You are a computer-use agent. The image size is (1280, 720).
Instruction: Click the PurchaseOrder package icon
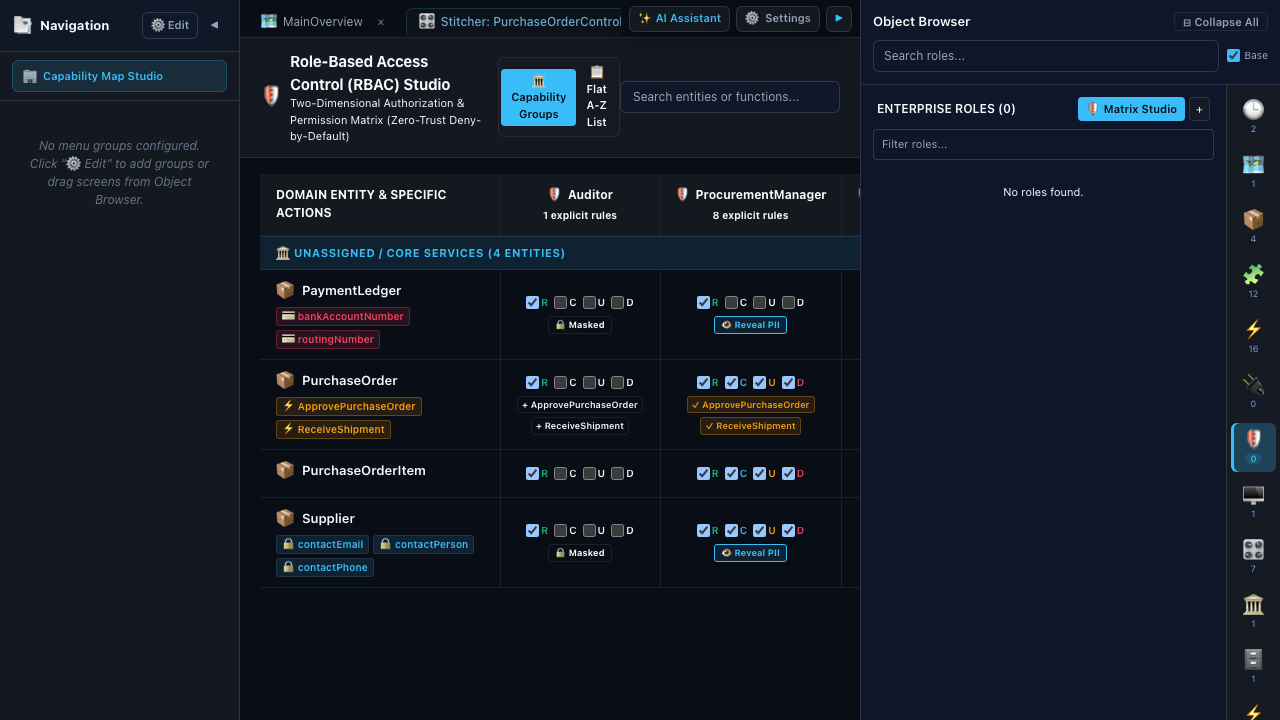(x=285, y=380)
